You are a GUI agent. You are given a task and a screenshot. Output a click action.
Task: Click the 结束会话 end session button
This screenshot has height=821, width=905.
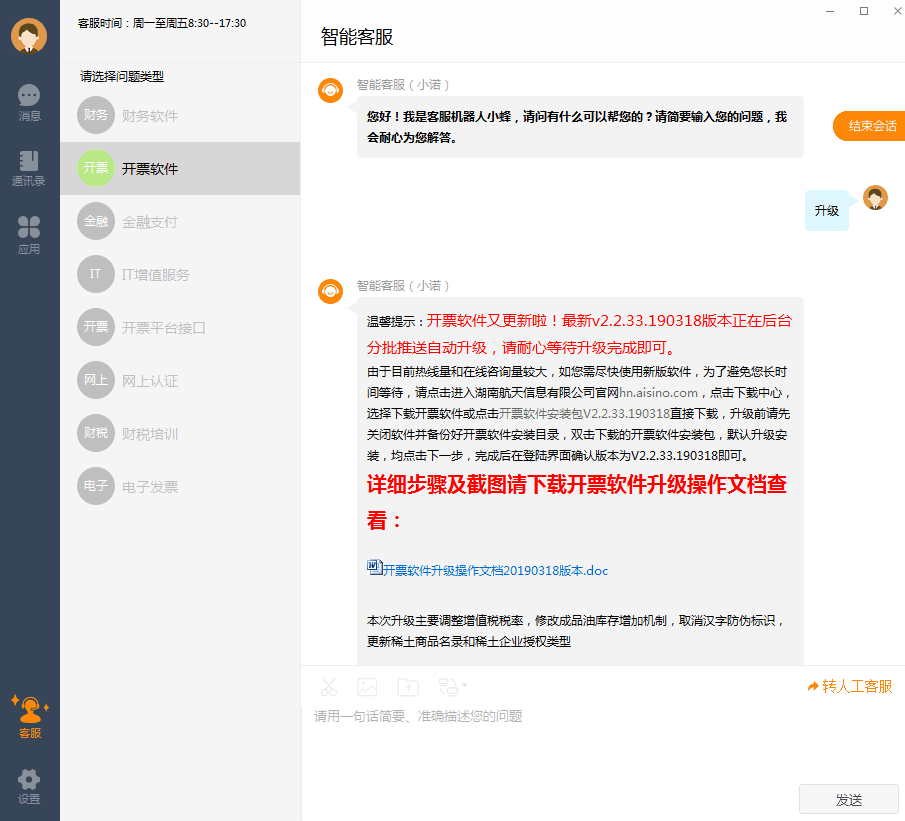[x=870, y=126]
